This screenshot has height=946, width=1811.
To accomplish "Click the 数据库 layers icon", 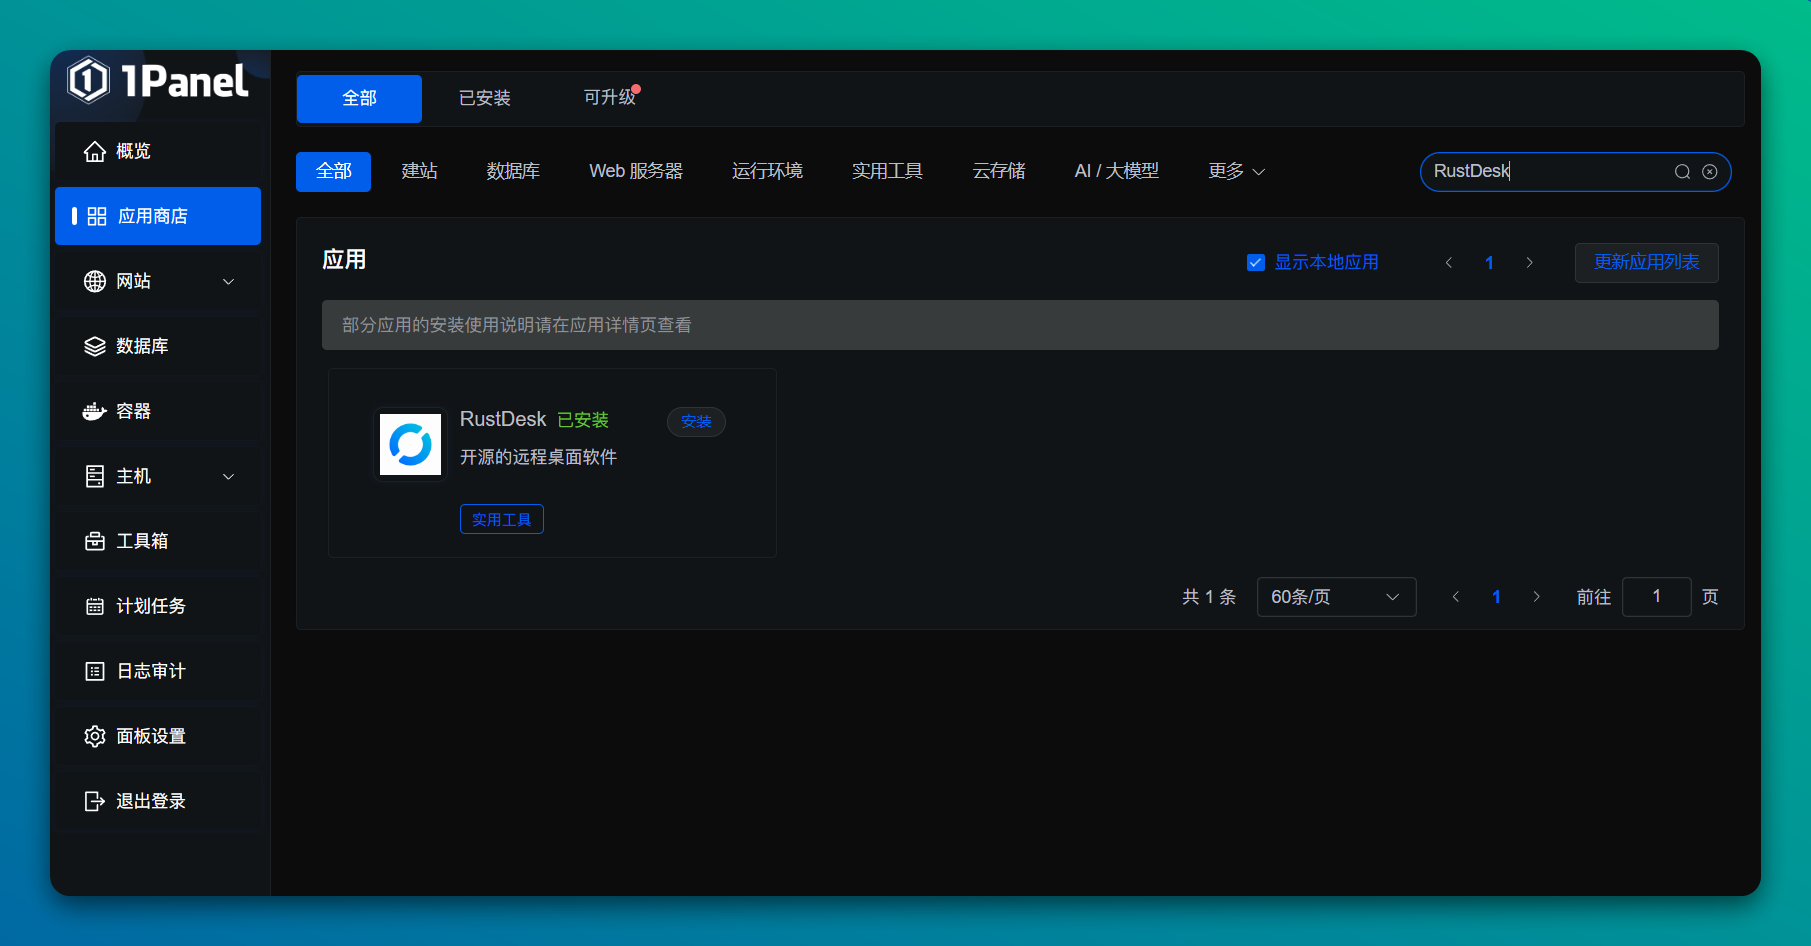I will [95, 346].
